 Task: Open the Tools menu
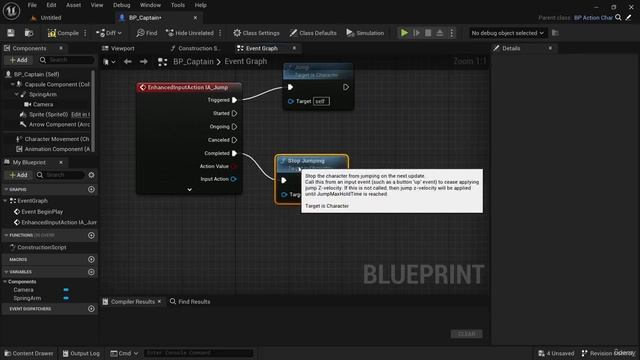point(178,5)
